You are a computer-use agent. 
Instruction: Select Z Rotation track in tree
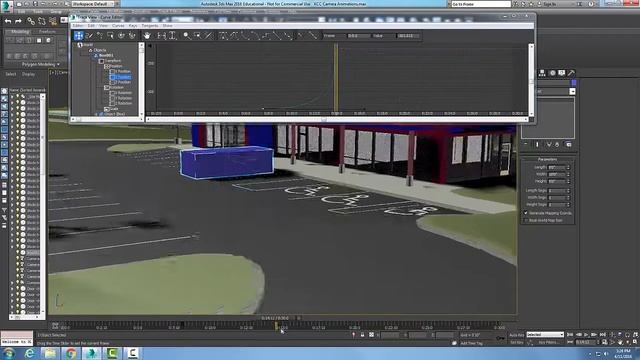click(x=120, y=103)
